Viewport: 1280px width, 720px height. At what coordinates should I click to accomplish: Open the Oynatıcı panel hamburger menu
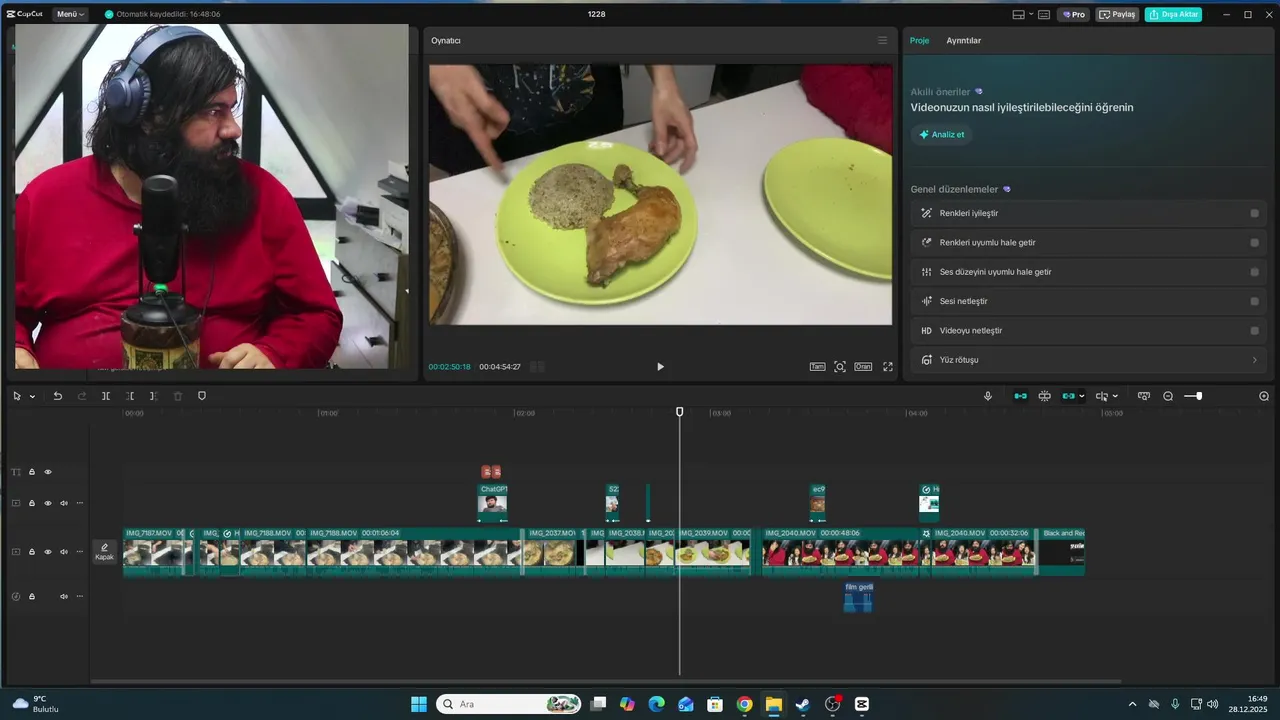click(882, 40)
